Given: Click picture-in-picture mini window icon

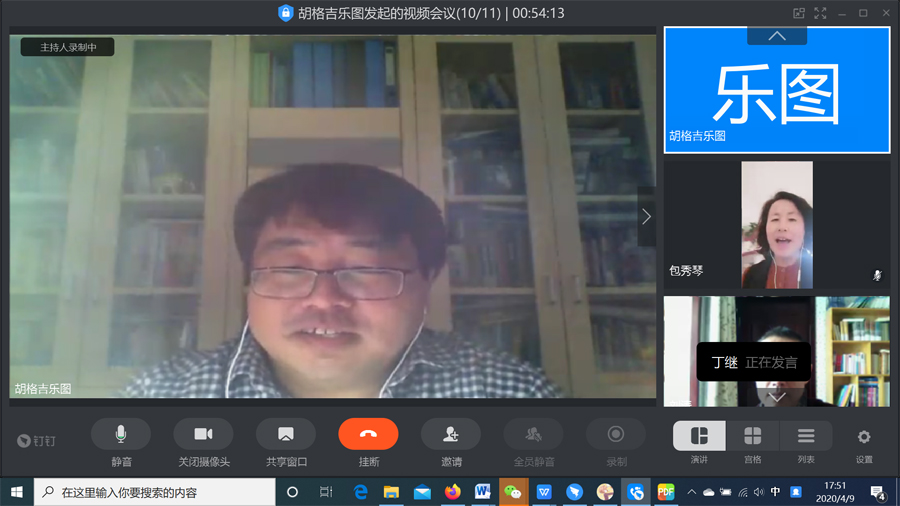Looking at the screenshot, I should tap(799, 13).
